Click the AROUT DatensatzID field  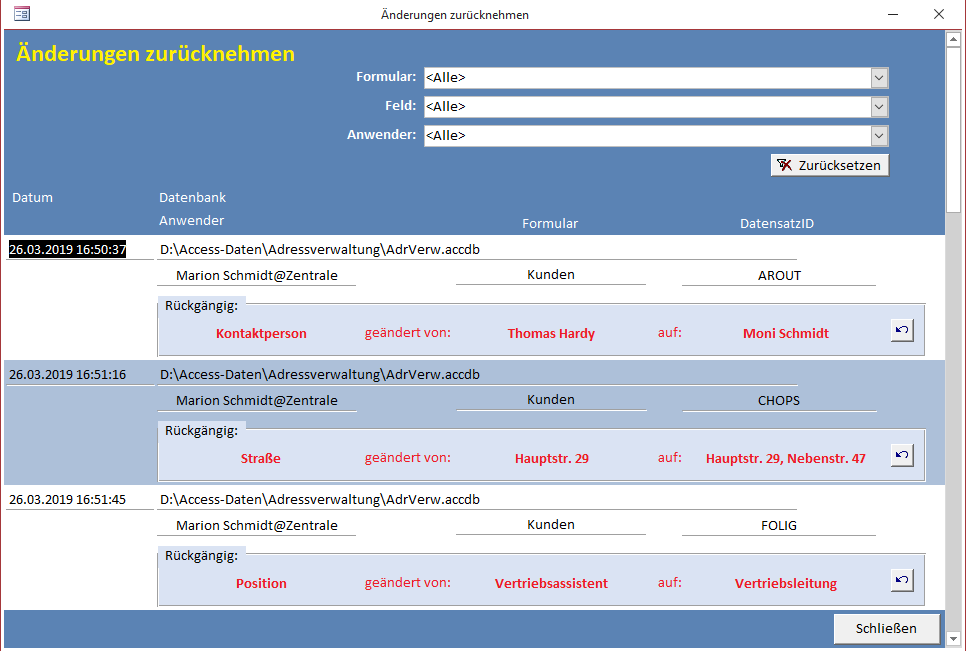779,275
